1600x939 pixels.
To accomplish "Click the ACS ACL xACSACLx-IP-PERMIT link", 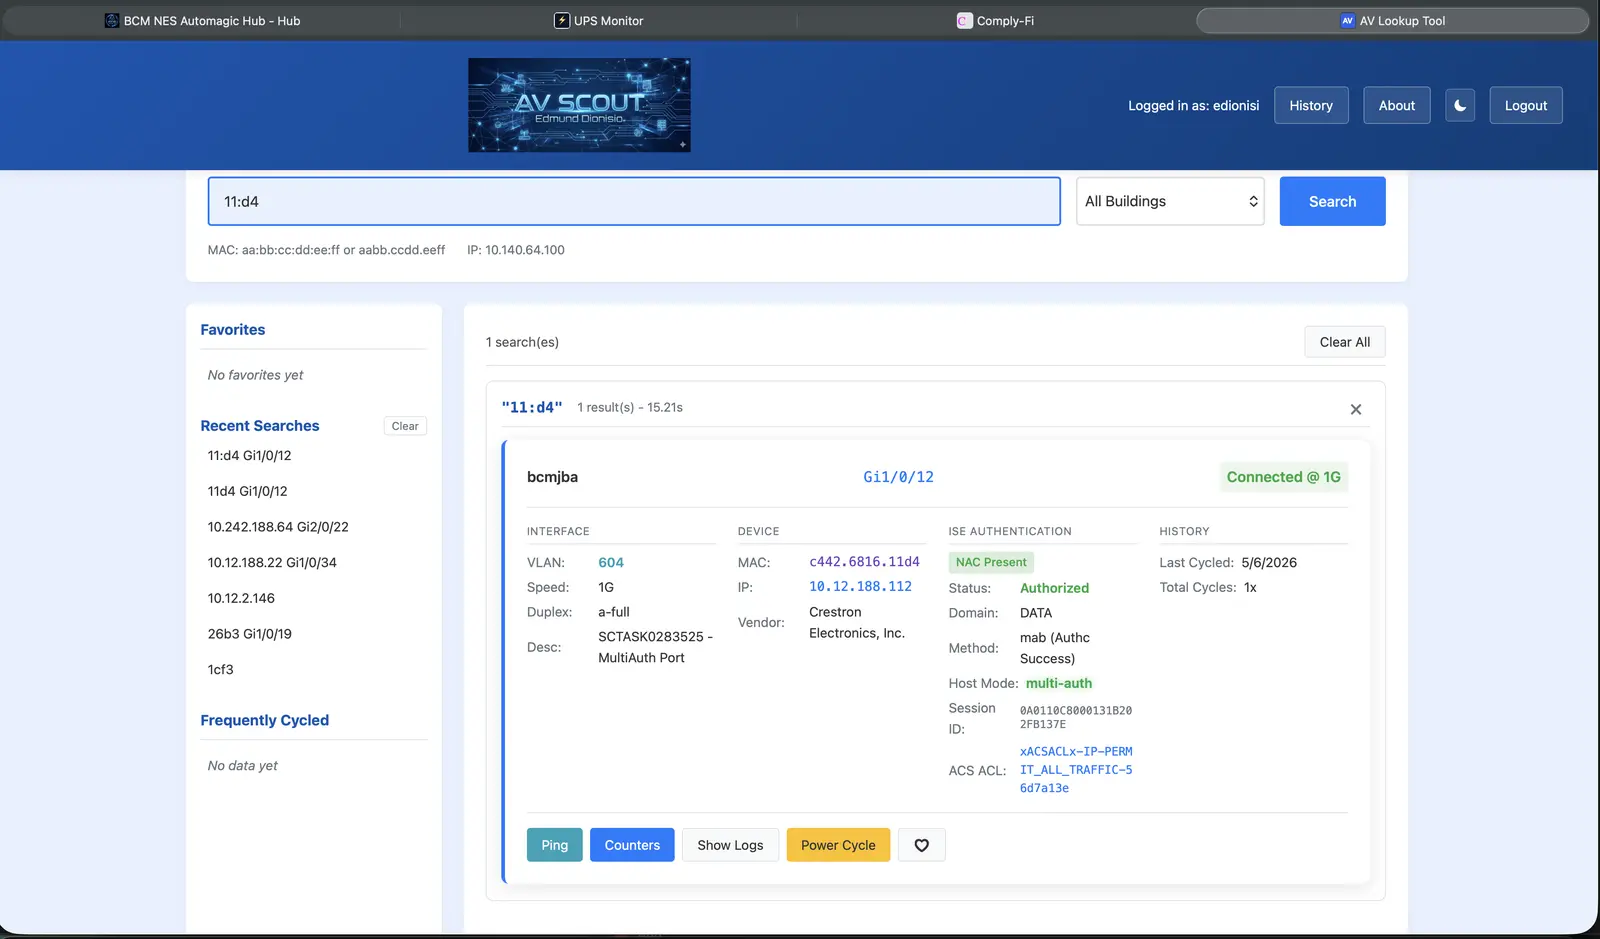I will pos(1076,770).
